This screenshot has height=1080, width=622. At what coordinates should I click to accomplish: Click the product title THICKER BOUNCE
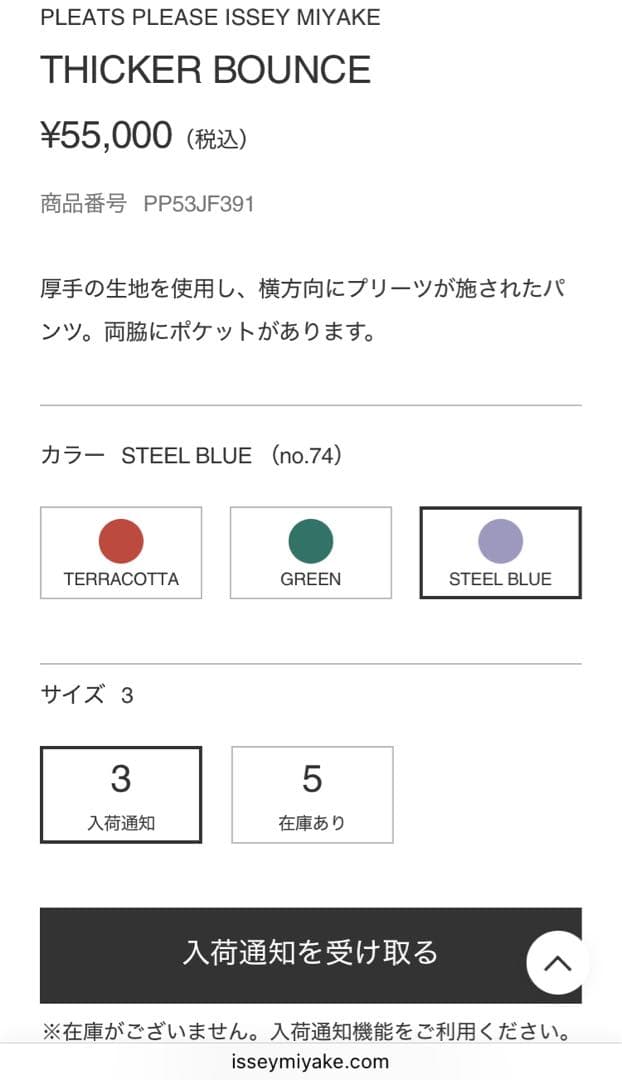(x=205, y=69)
